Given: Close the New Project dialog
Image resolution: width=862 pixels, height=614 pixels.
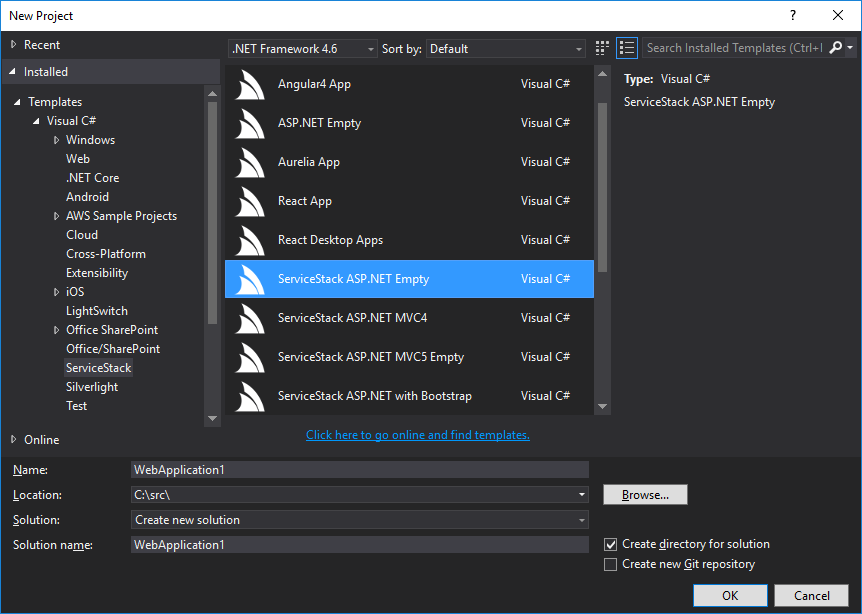Looking at the screenshot, I should click(x=838, y=15).
